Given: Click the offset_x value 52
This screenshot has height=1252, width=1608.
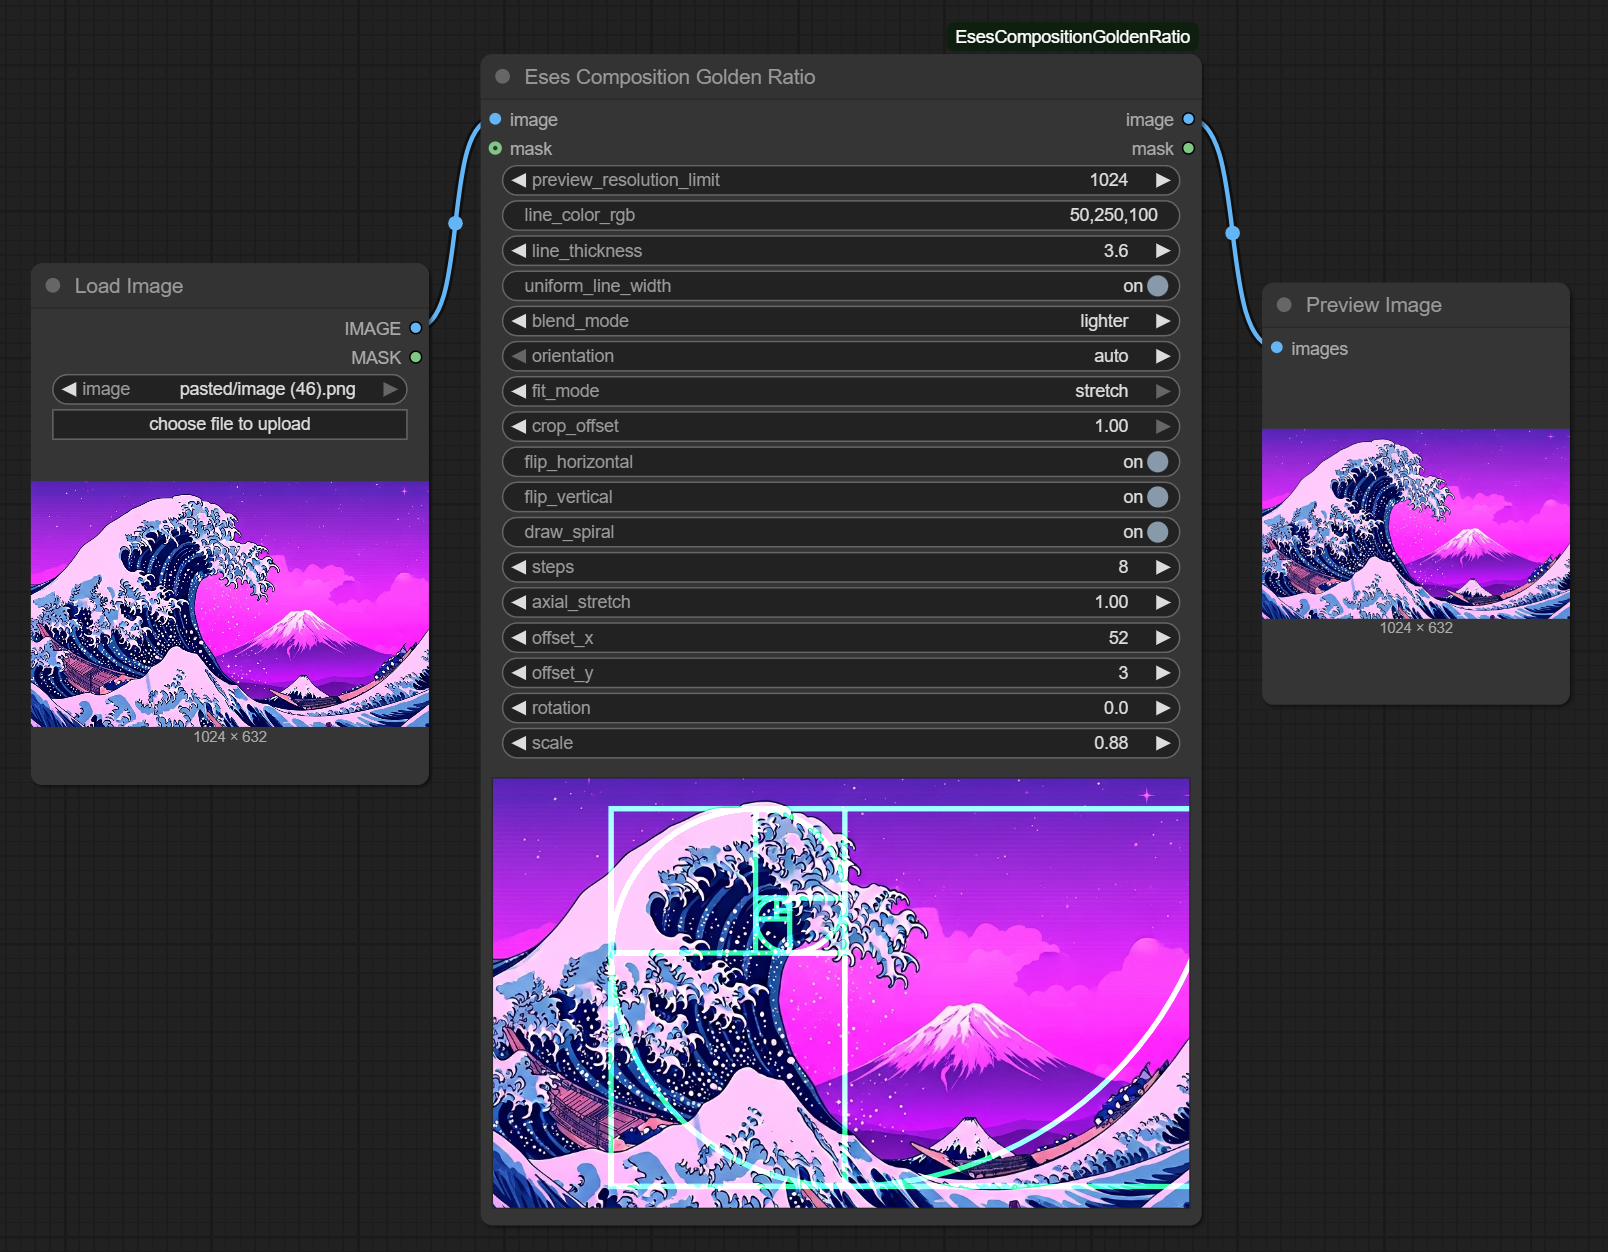Looking at the screenshot, I should pyautogui.click(x=1118, y=638).
